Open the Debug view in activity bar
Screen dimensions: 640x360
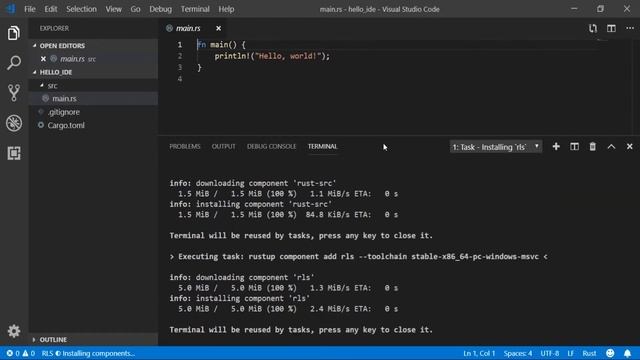[x=13, y=123]
